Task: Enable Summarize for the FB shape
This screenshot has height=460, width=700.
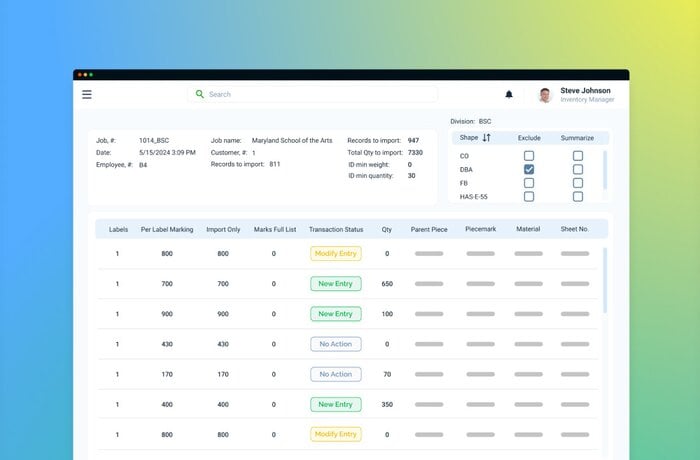Action: 578,183
